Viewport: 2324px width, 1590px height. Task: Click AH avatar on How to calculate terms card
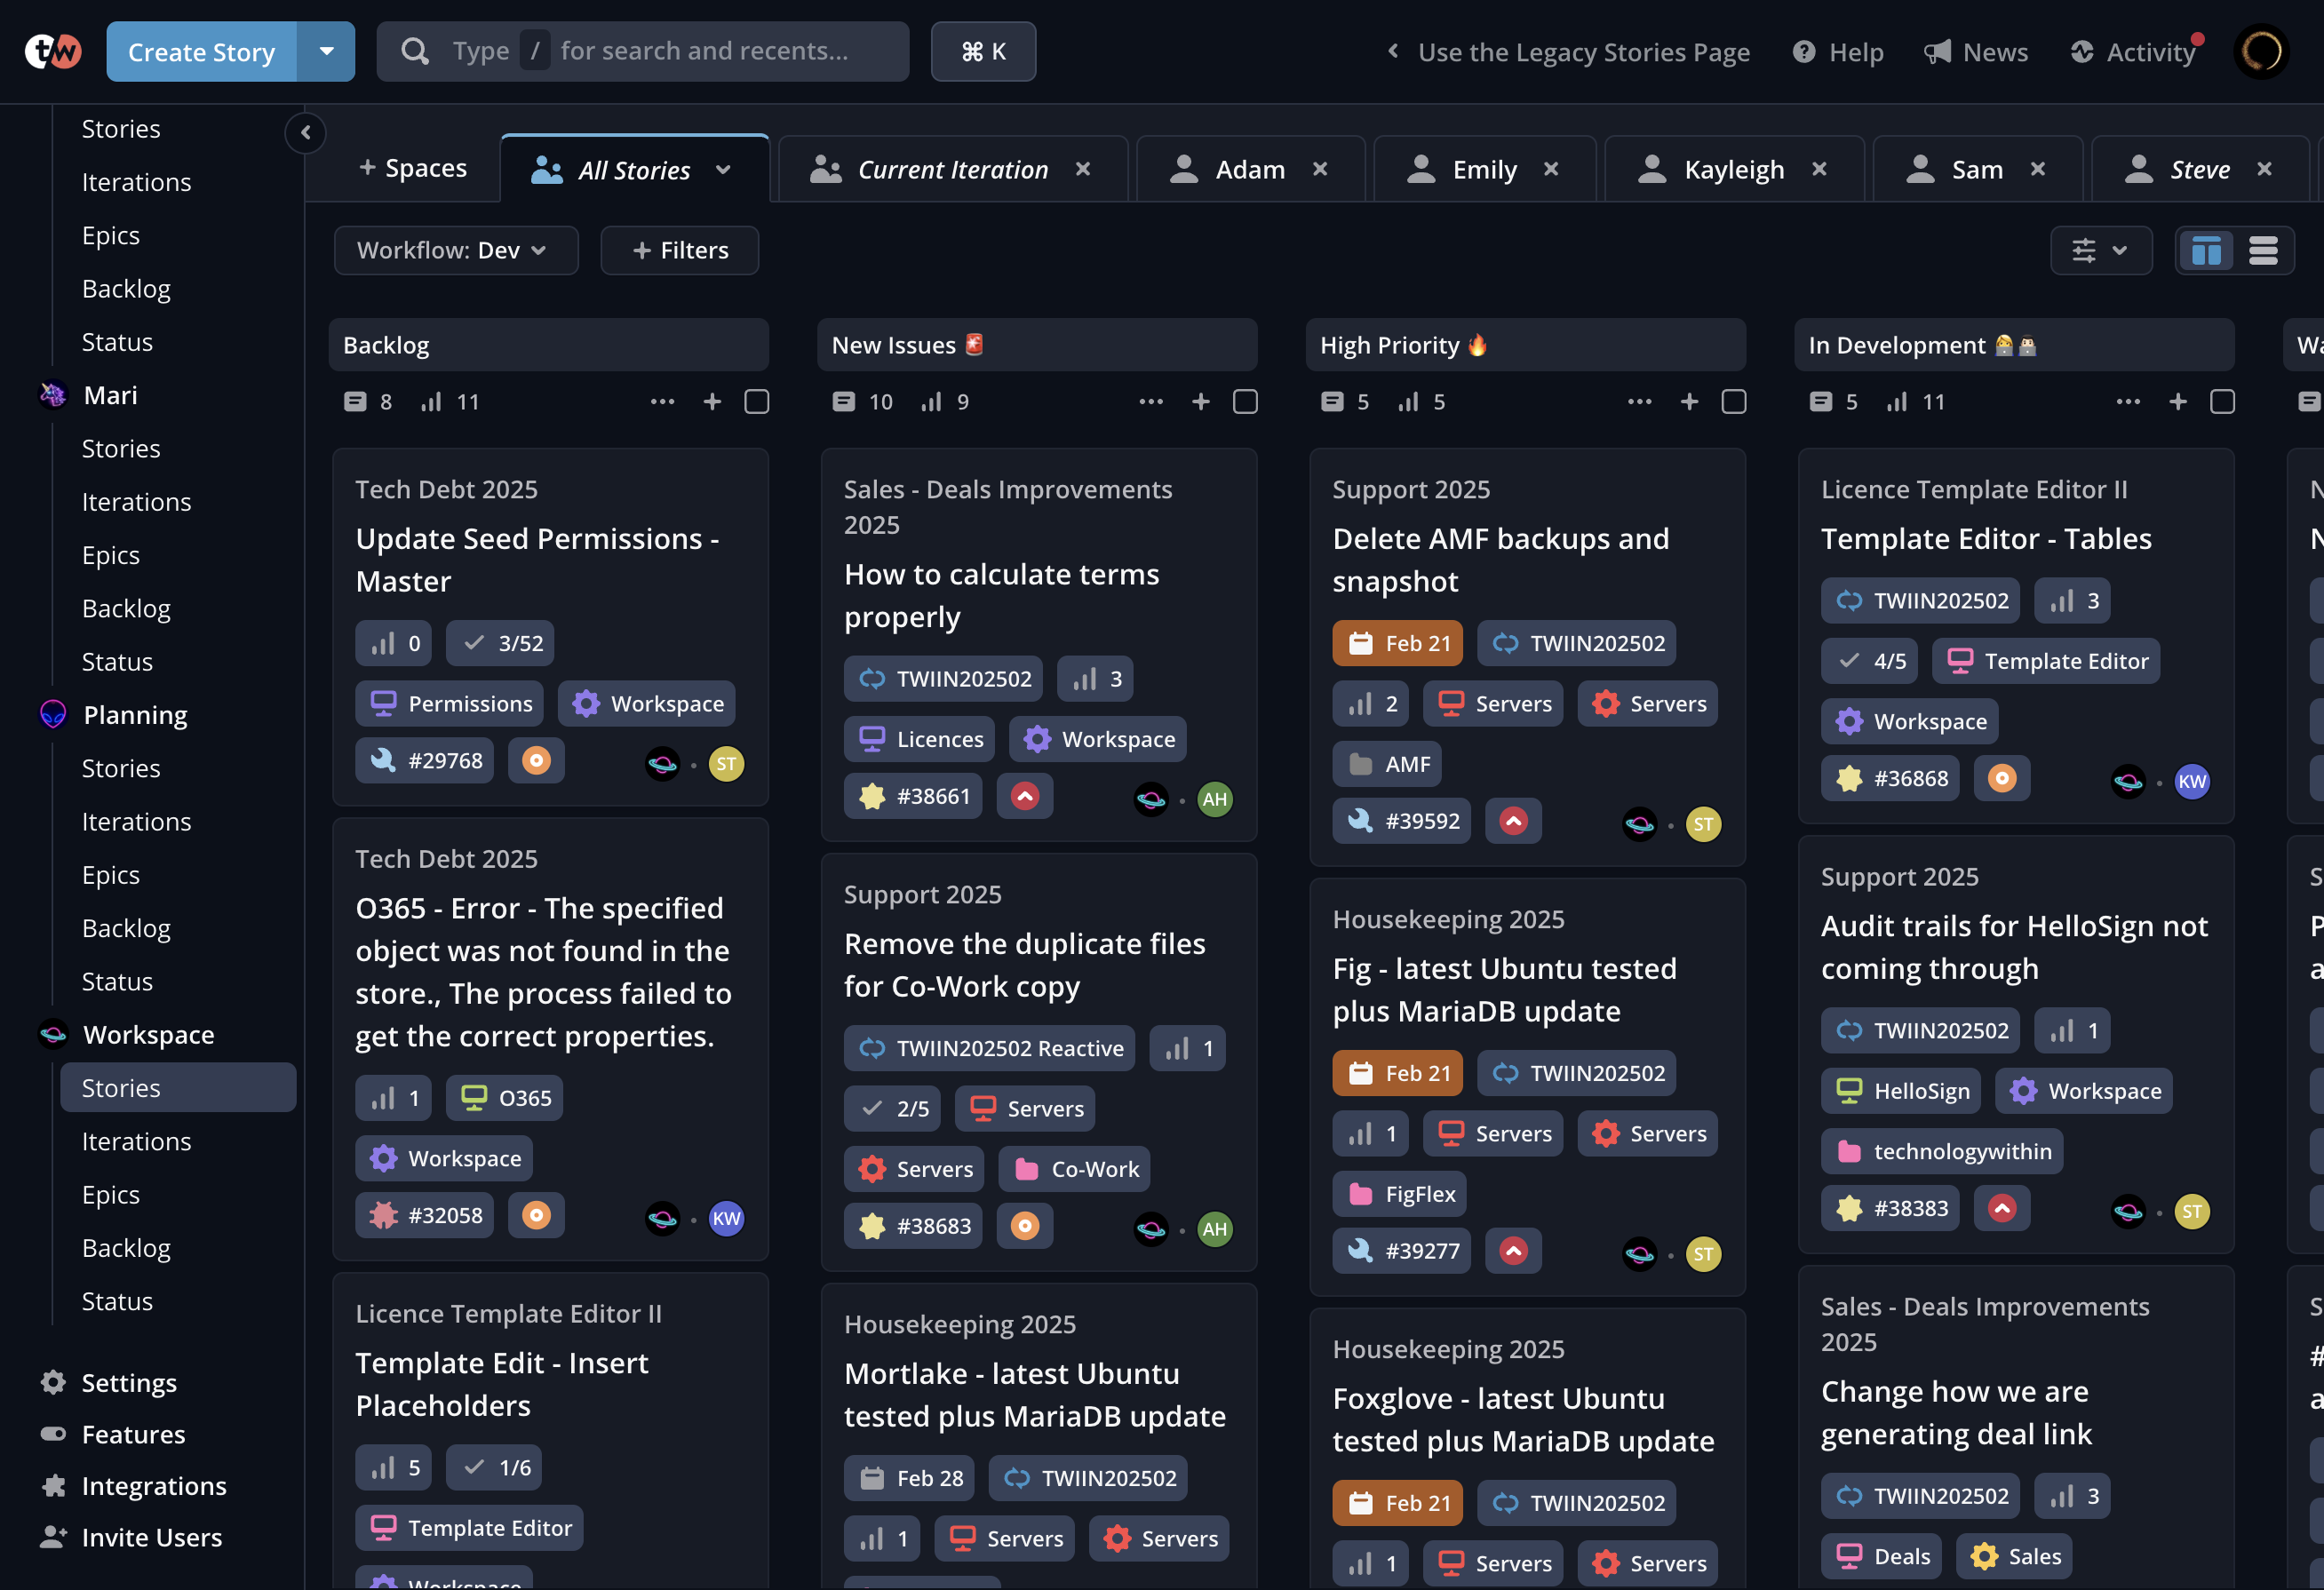pyautogui.click(x=1214, y=799)
